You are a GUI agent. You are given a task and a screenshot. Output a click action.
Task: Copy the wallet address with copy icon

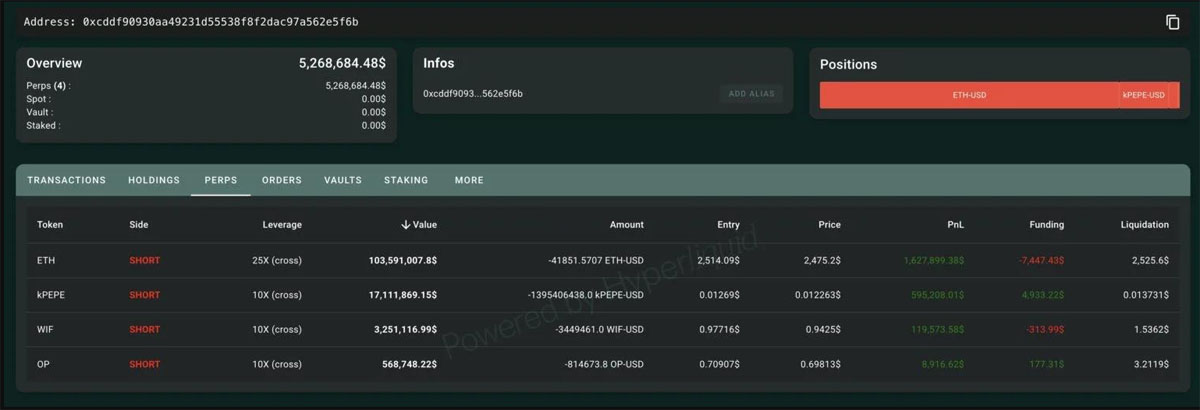point(1173,22)
